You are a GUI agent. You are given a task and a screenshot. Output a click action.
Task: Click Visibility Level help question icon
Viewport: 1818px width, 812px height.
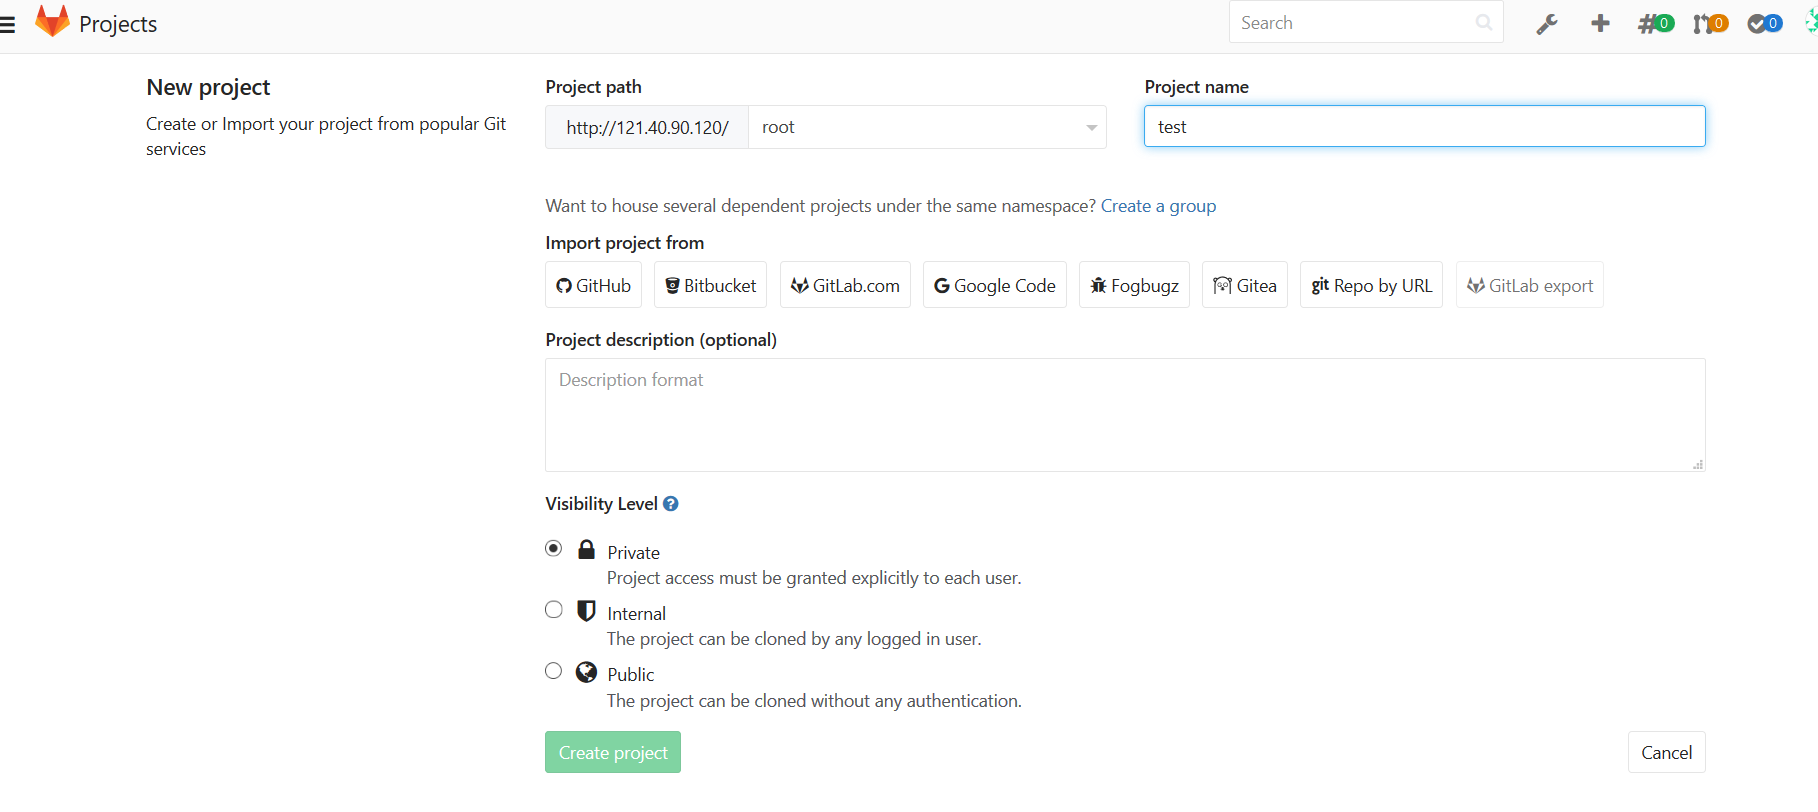point(671,504)
